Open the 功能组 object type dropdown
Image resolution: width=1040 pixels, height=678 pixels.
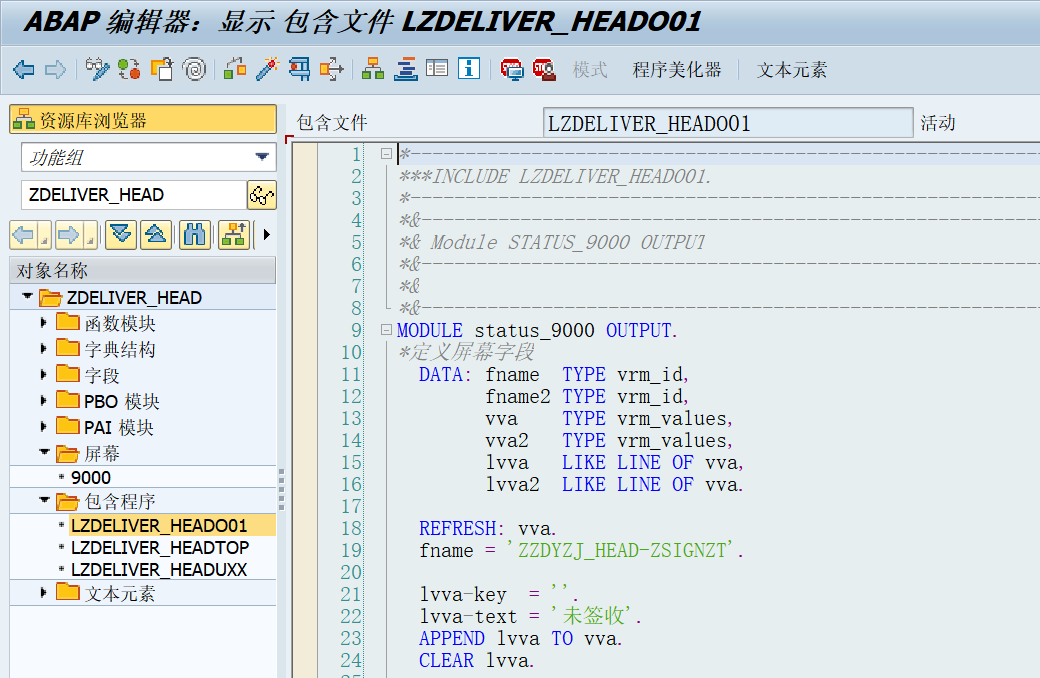(262, 157)
